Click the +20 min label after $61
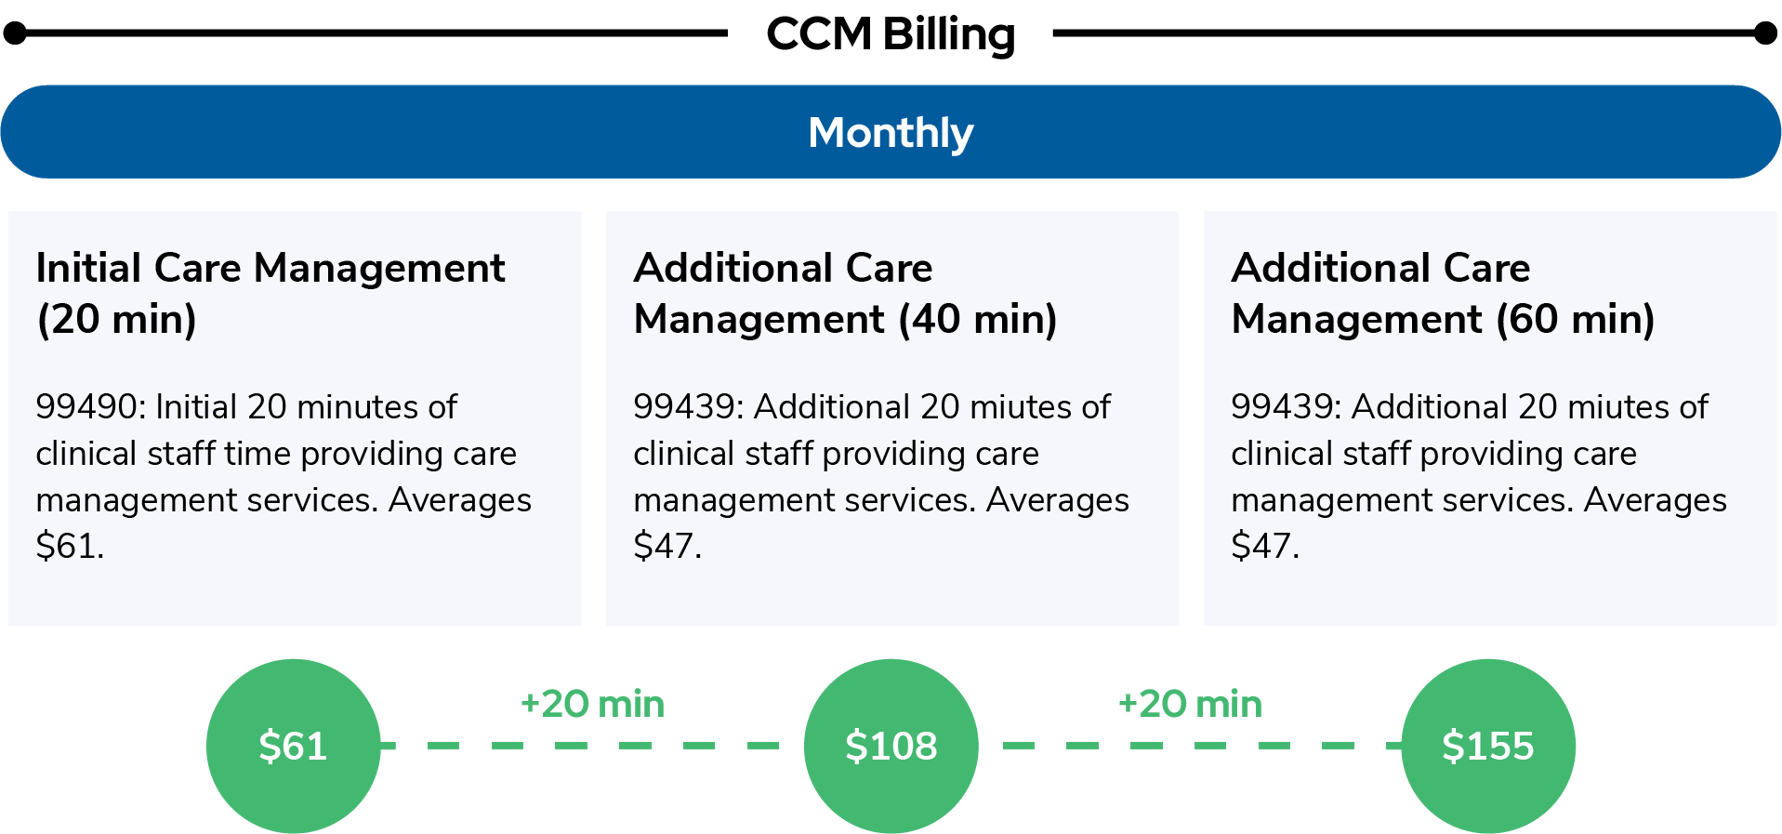Image resolution: width=1782 pixels, height=834 pixels. click(x=592, y=704)
